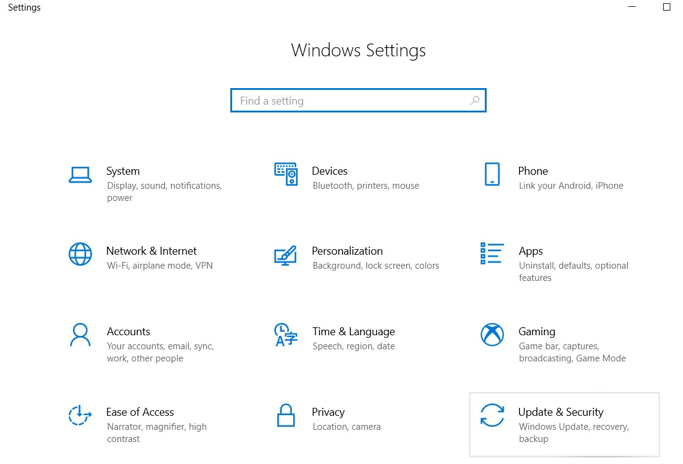Open the Gaming title
This screenshot has width=683, height=464.
point(537,332)
